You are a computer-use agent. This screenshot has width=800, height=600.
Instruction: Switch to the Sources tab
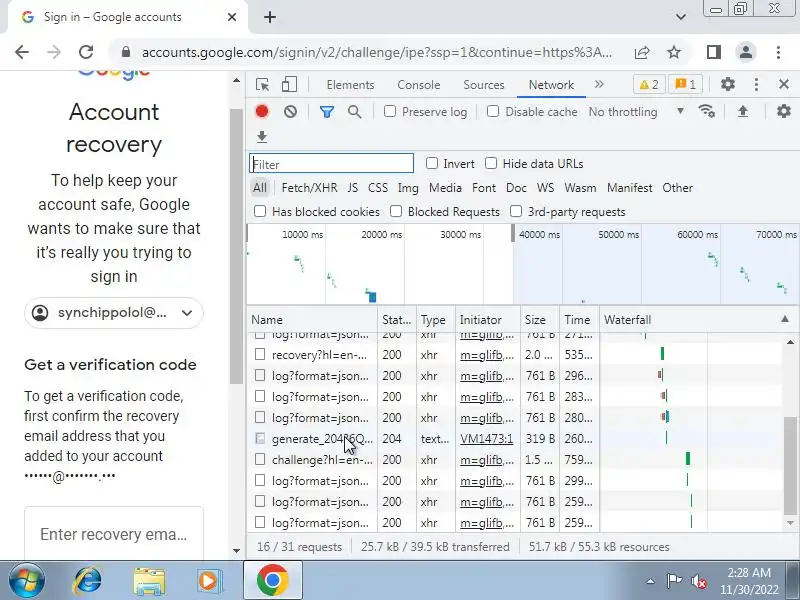[484, 85]
